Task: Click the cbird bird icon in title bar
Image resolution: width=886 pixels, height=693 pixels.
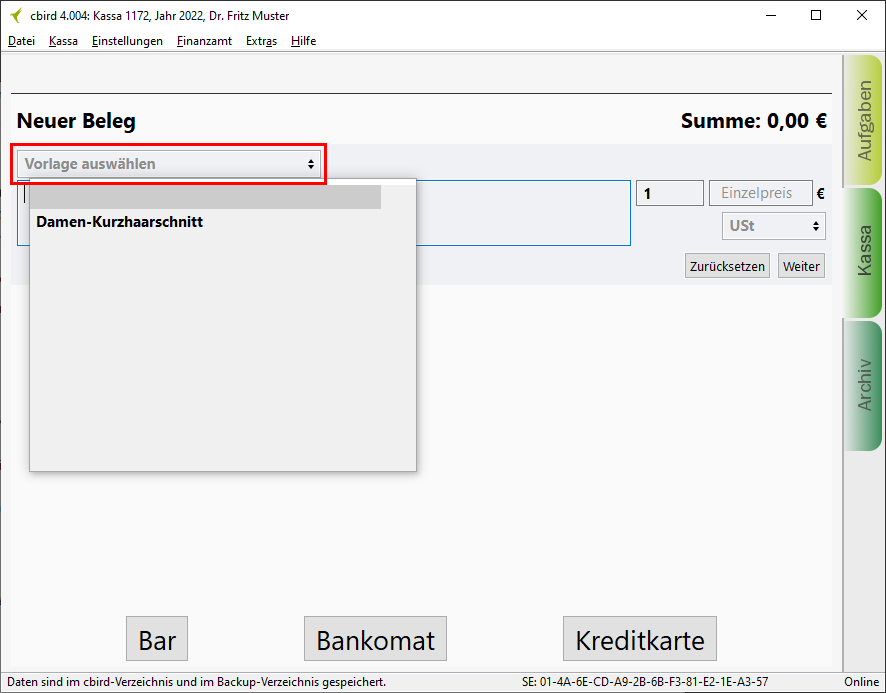Action: pyautogui.click(x=15, y=16)
